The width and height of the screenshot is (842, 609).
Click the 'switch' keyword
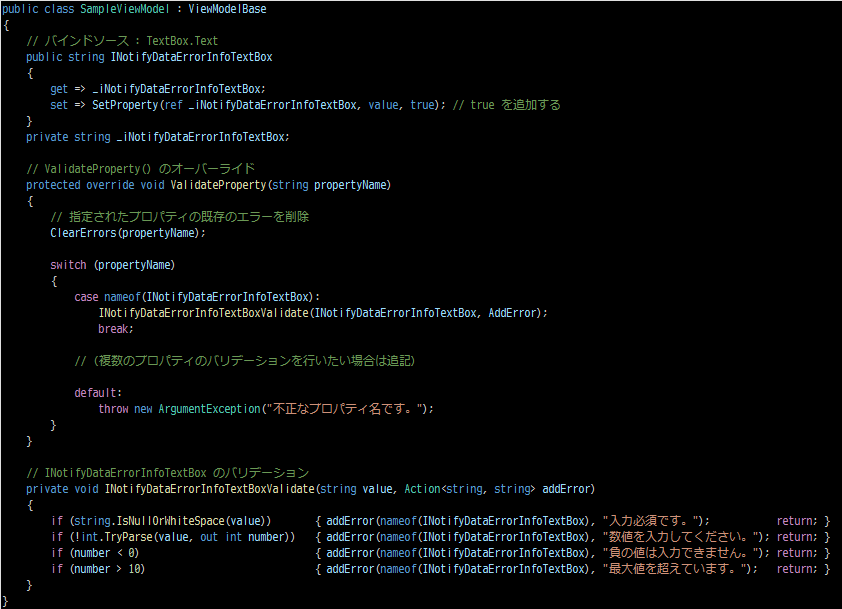click(68, 265)
